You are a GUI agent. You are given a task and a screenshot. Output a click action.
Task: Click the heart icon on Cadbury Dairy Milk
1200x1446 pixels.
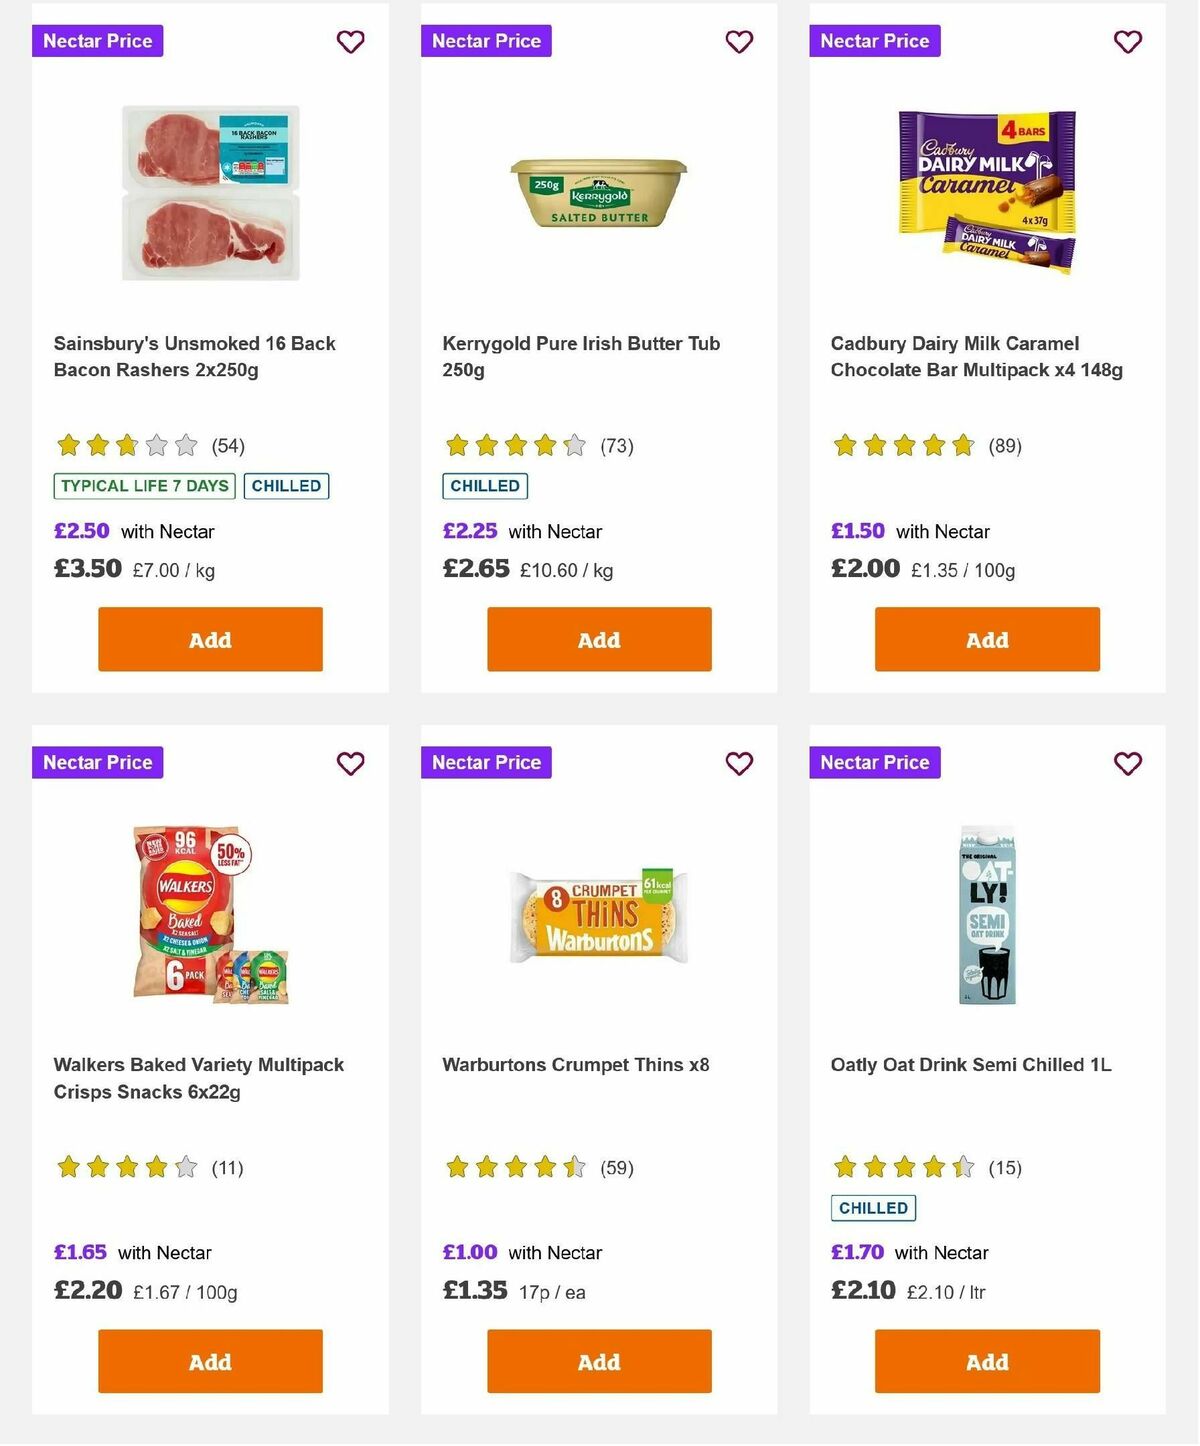pos(1127,42)
